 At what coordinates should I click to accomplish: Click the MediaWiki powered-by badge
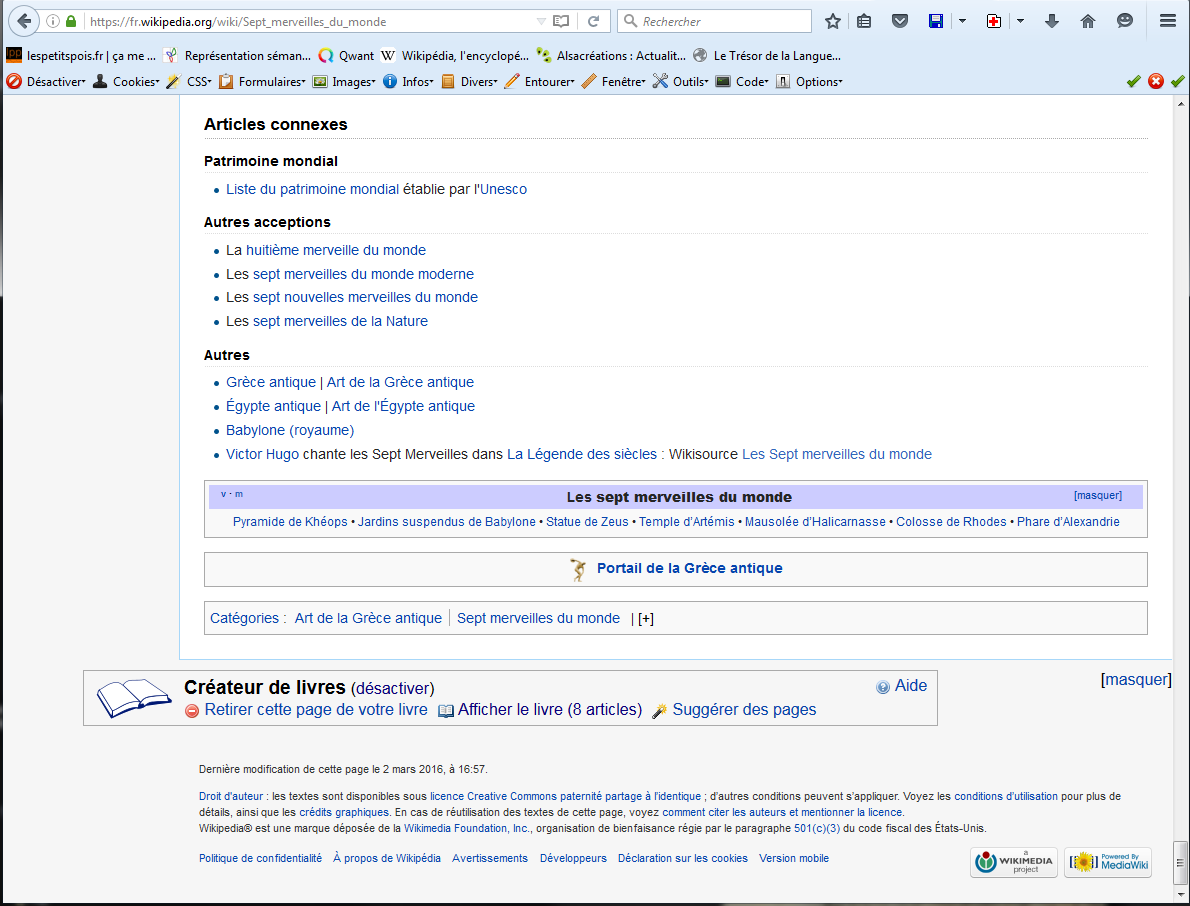tap(1107, 862)
